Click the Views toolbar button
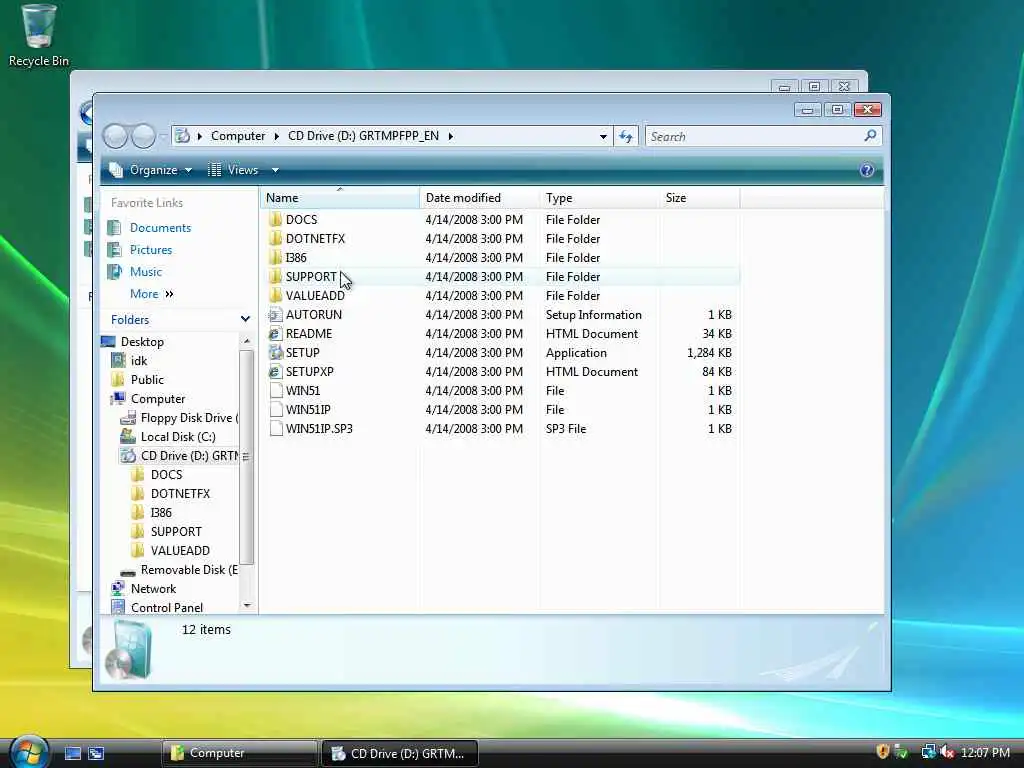 [x=233, y=170]
